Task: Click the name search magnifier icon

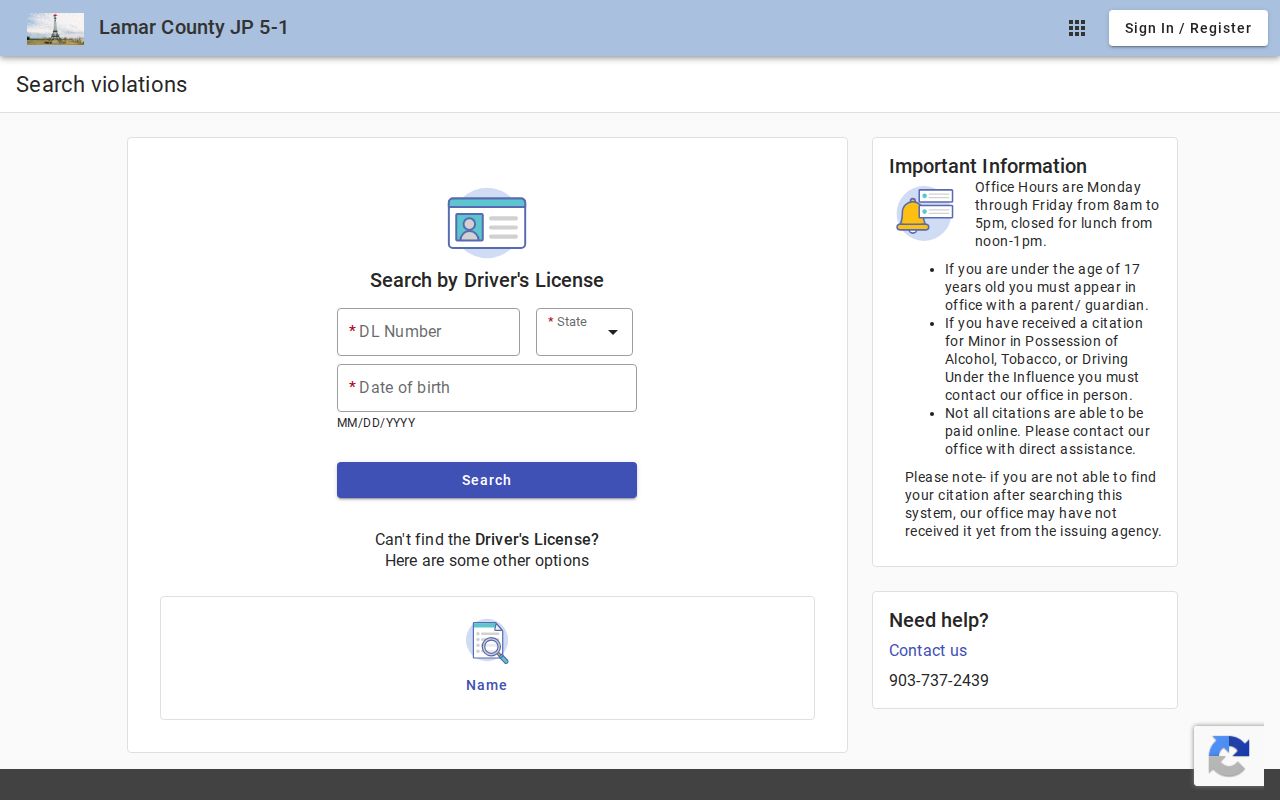Action: point(487,642)
